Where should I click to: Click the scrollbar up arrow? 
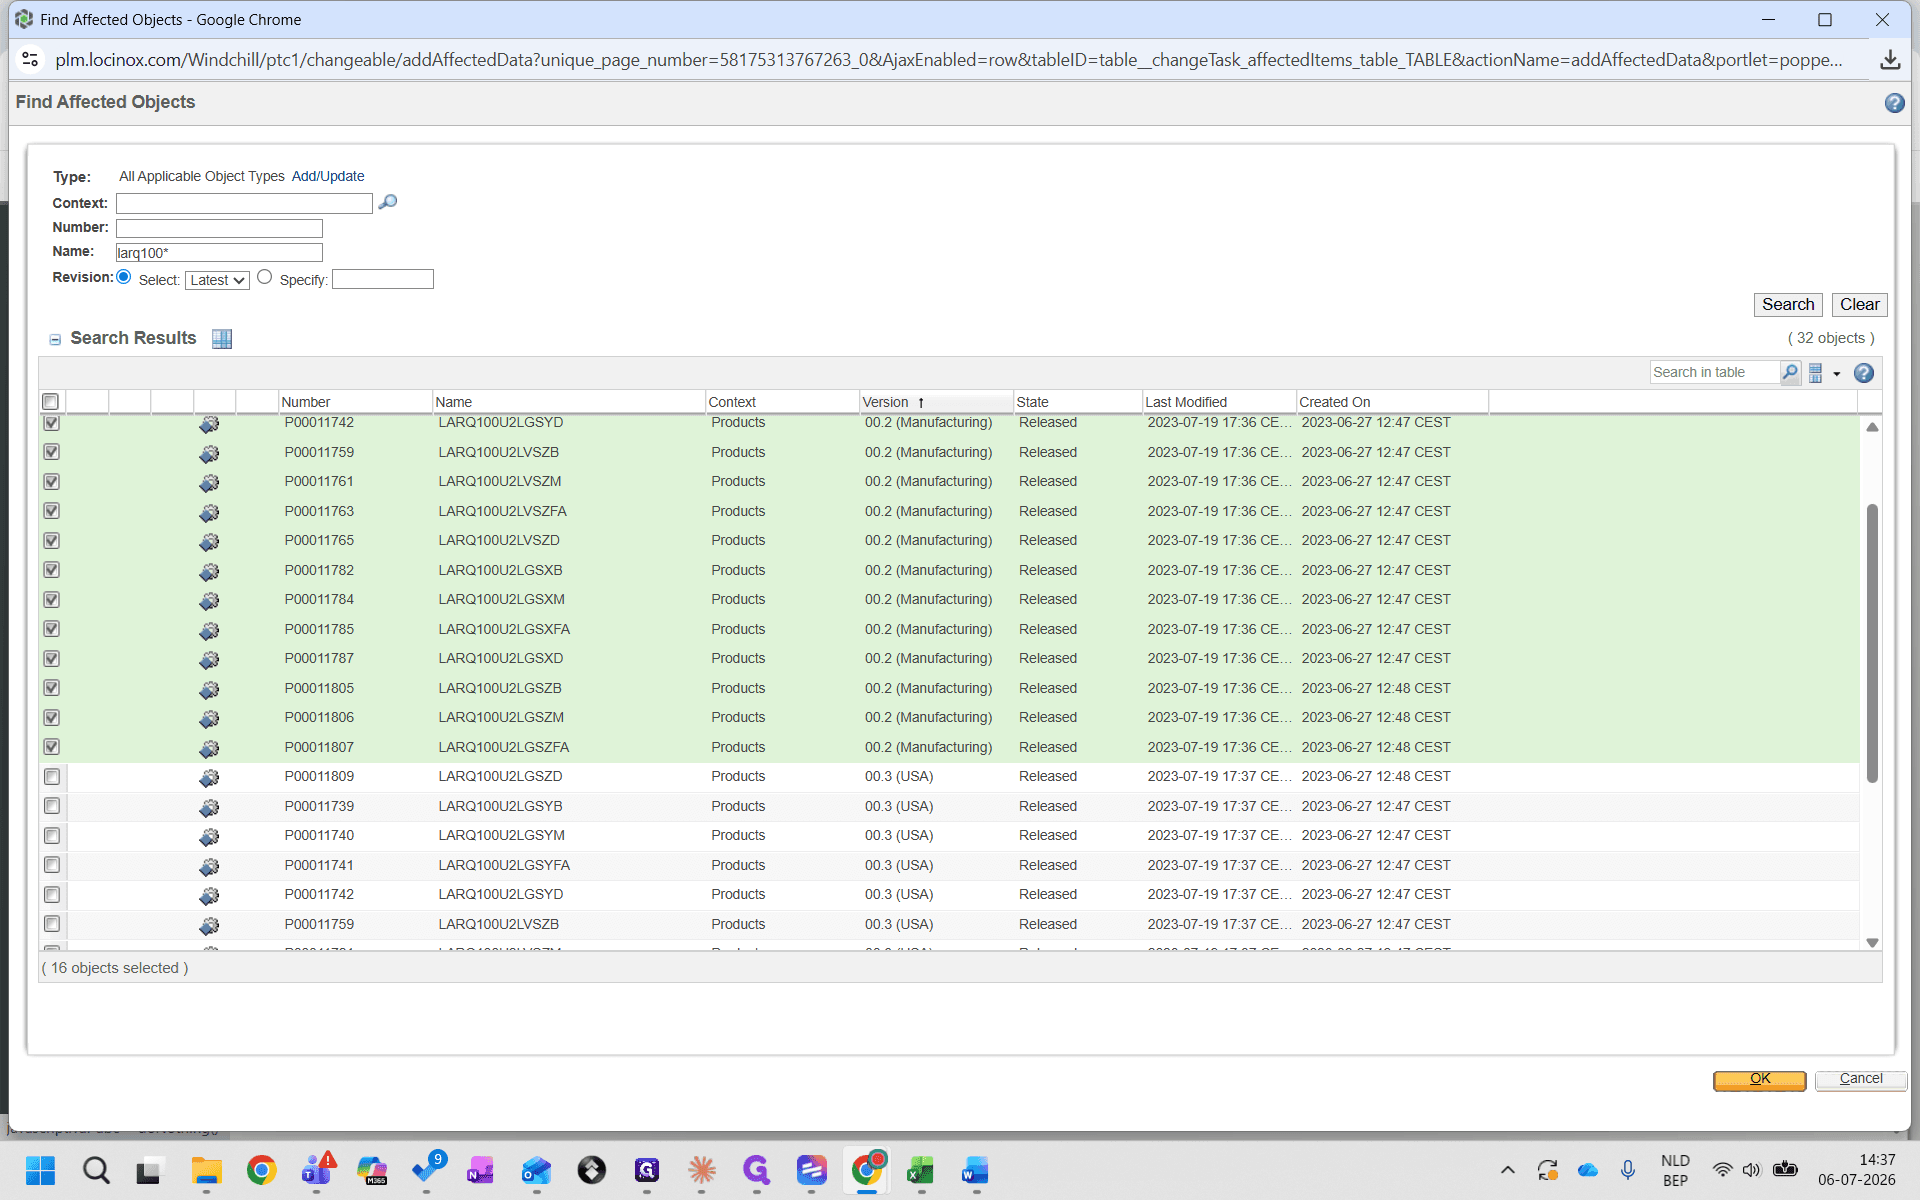1872,427
